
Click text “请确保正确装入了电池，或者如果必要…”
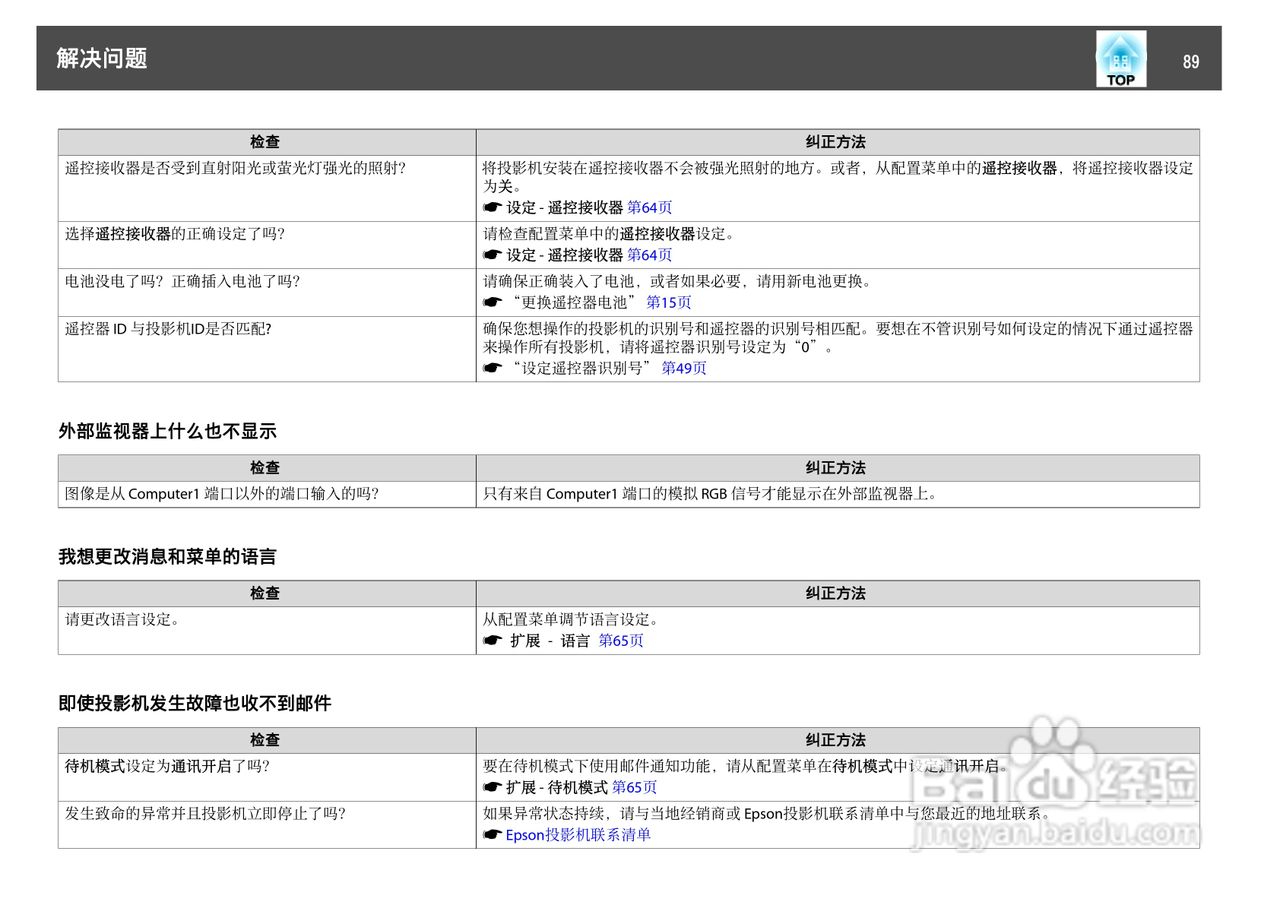pyautogui.click(x=680, y=281)
